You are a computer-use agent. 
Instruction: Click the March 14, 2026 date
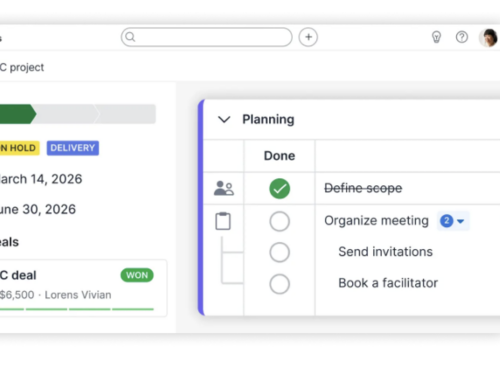[41, 179]
